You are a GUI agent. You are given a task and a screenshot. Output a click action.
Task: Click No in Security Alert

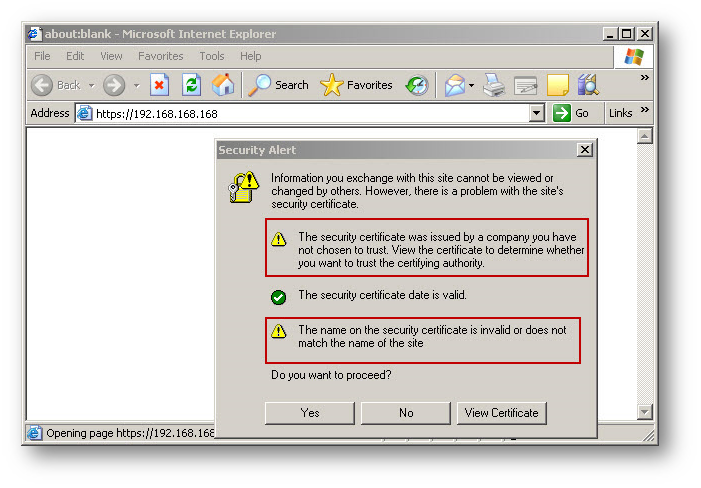[x=406, y=413]
